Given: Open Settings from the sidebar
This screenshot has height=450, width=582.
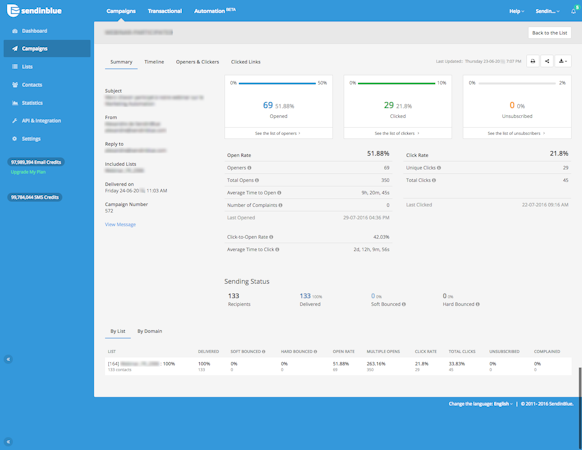Looking at the screenshot, I should tap(31, 139).
